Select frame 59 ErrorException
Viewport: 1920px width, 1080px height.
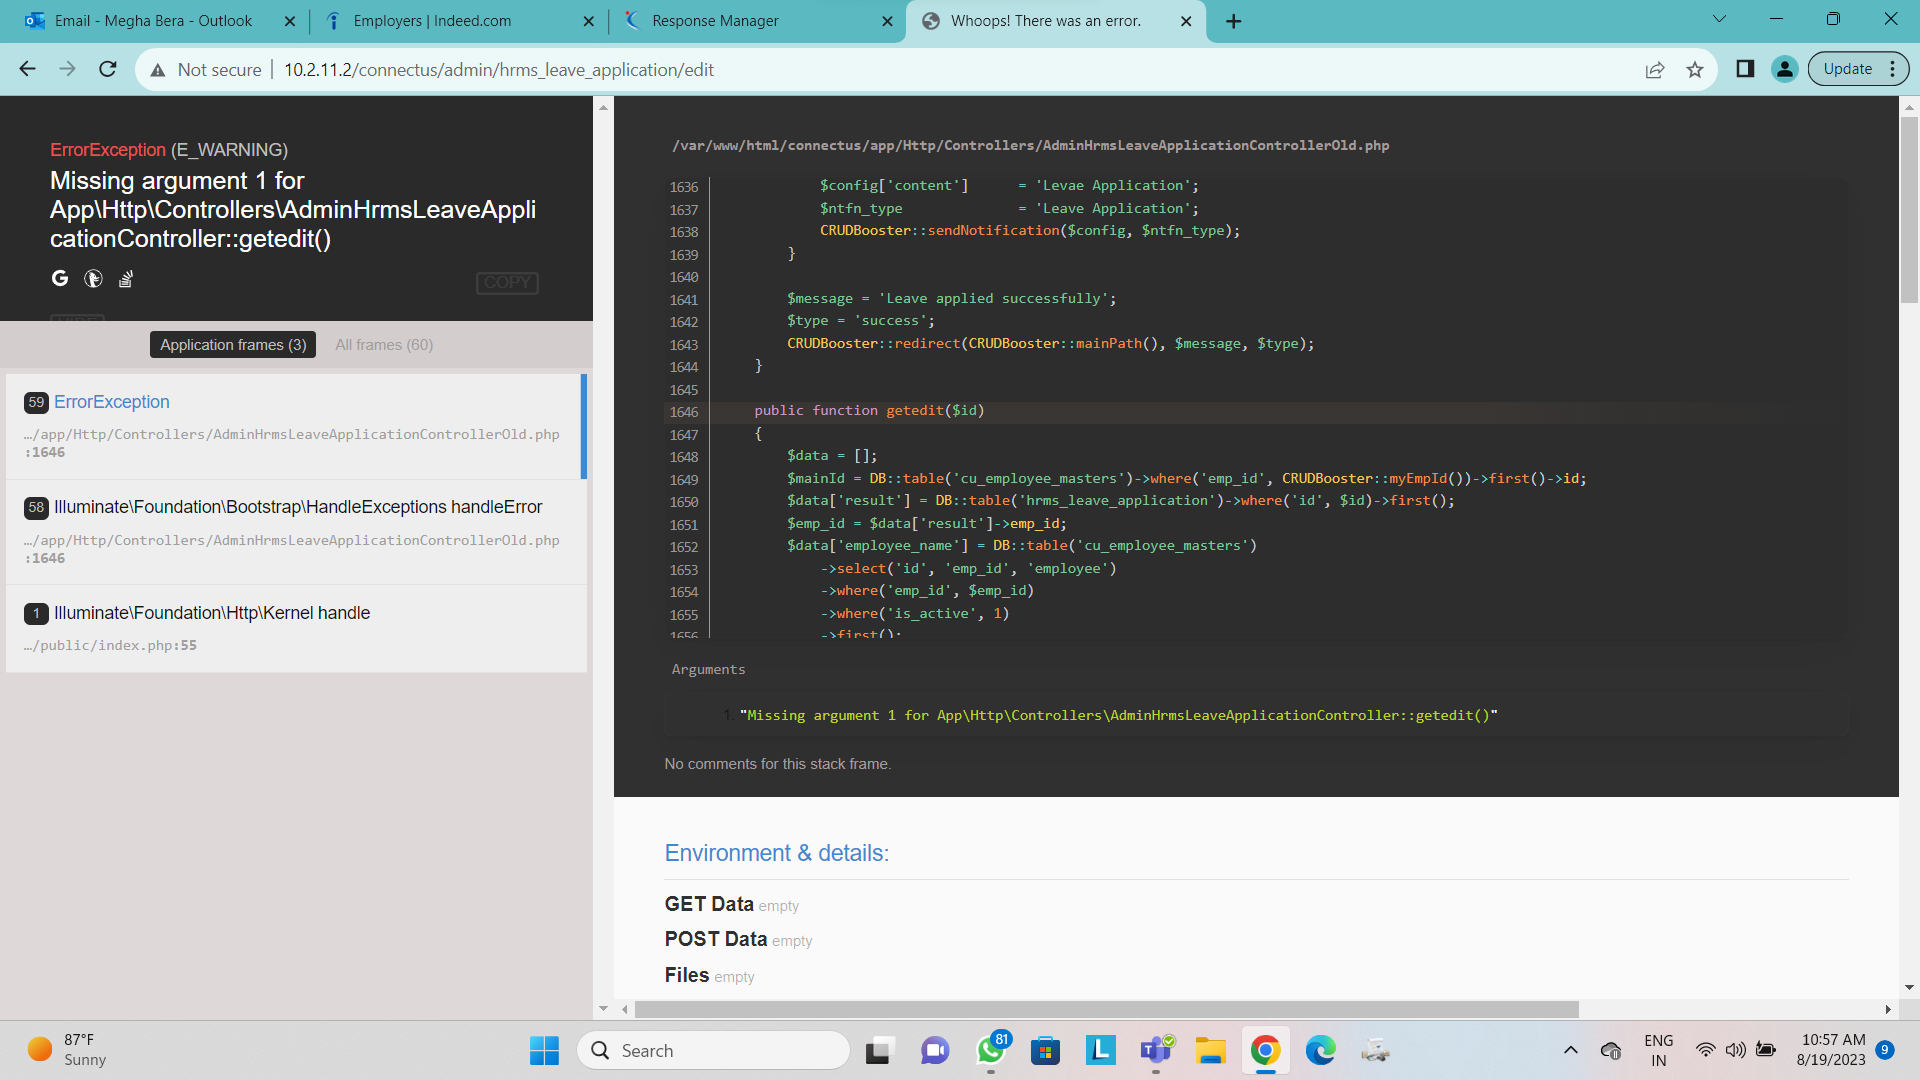point(295,426)
